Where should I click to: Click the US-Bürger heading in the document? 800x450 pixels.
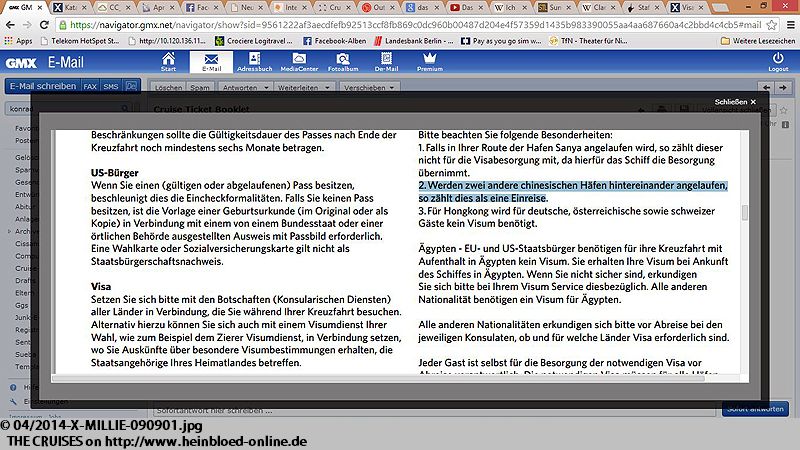[x=115, y=173]
